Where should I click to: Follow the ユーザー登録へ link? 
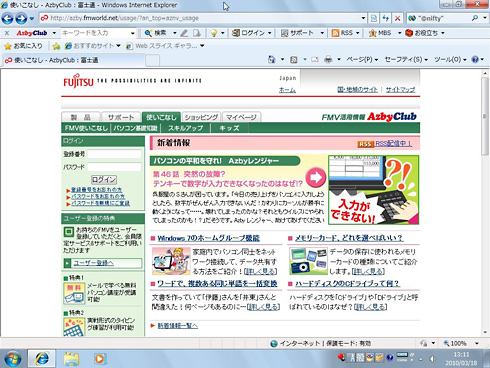(x=93, y=263)
